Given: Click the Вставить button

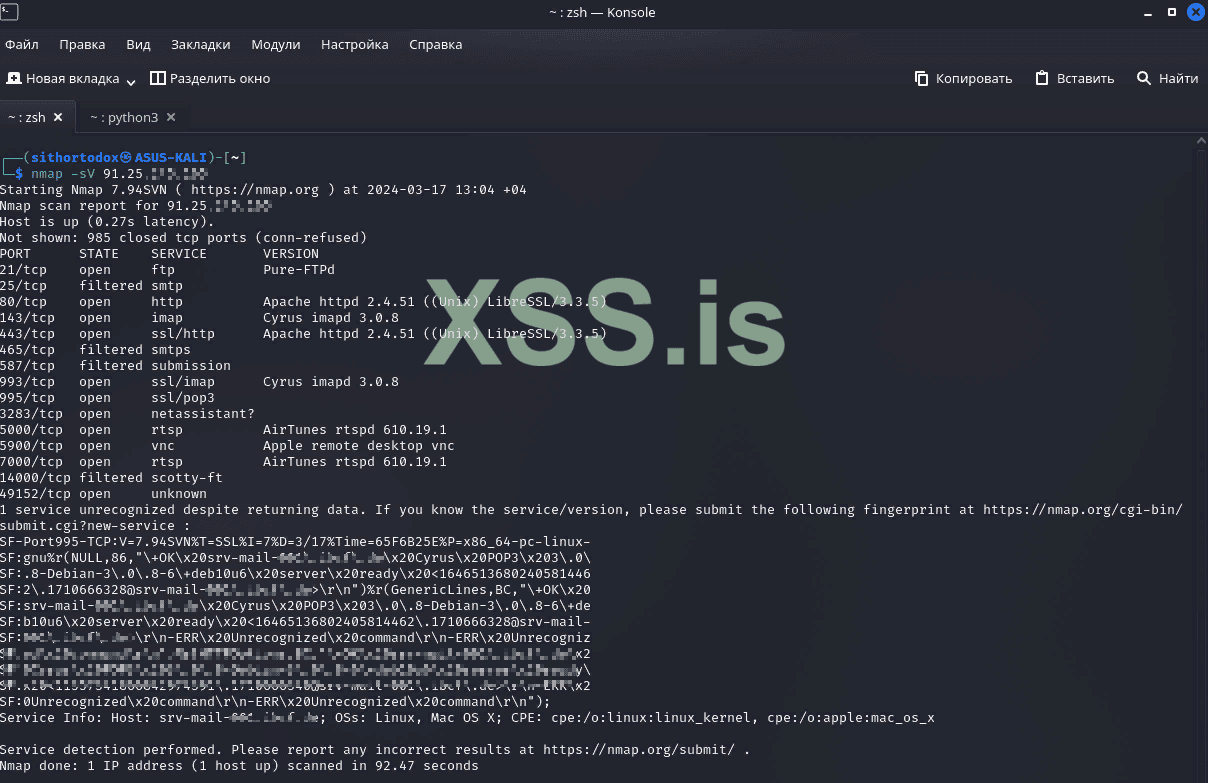Looking at the screenshot, I should pyautogui.click(x=1075, y=78).
